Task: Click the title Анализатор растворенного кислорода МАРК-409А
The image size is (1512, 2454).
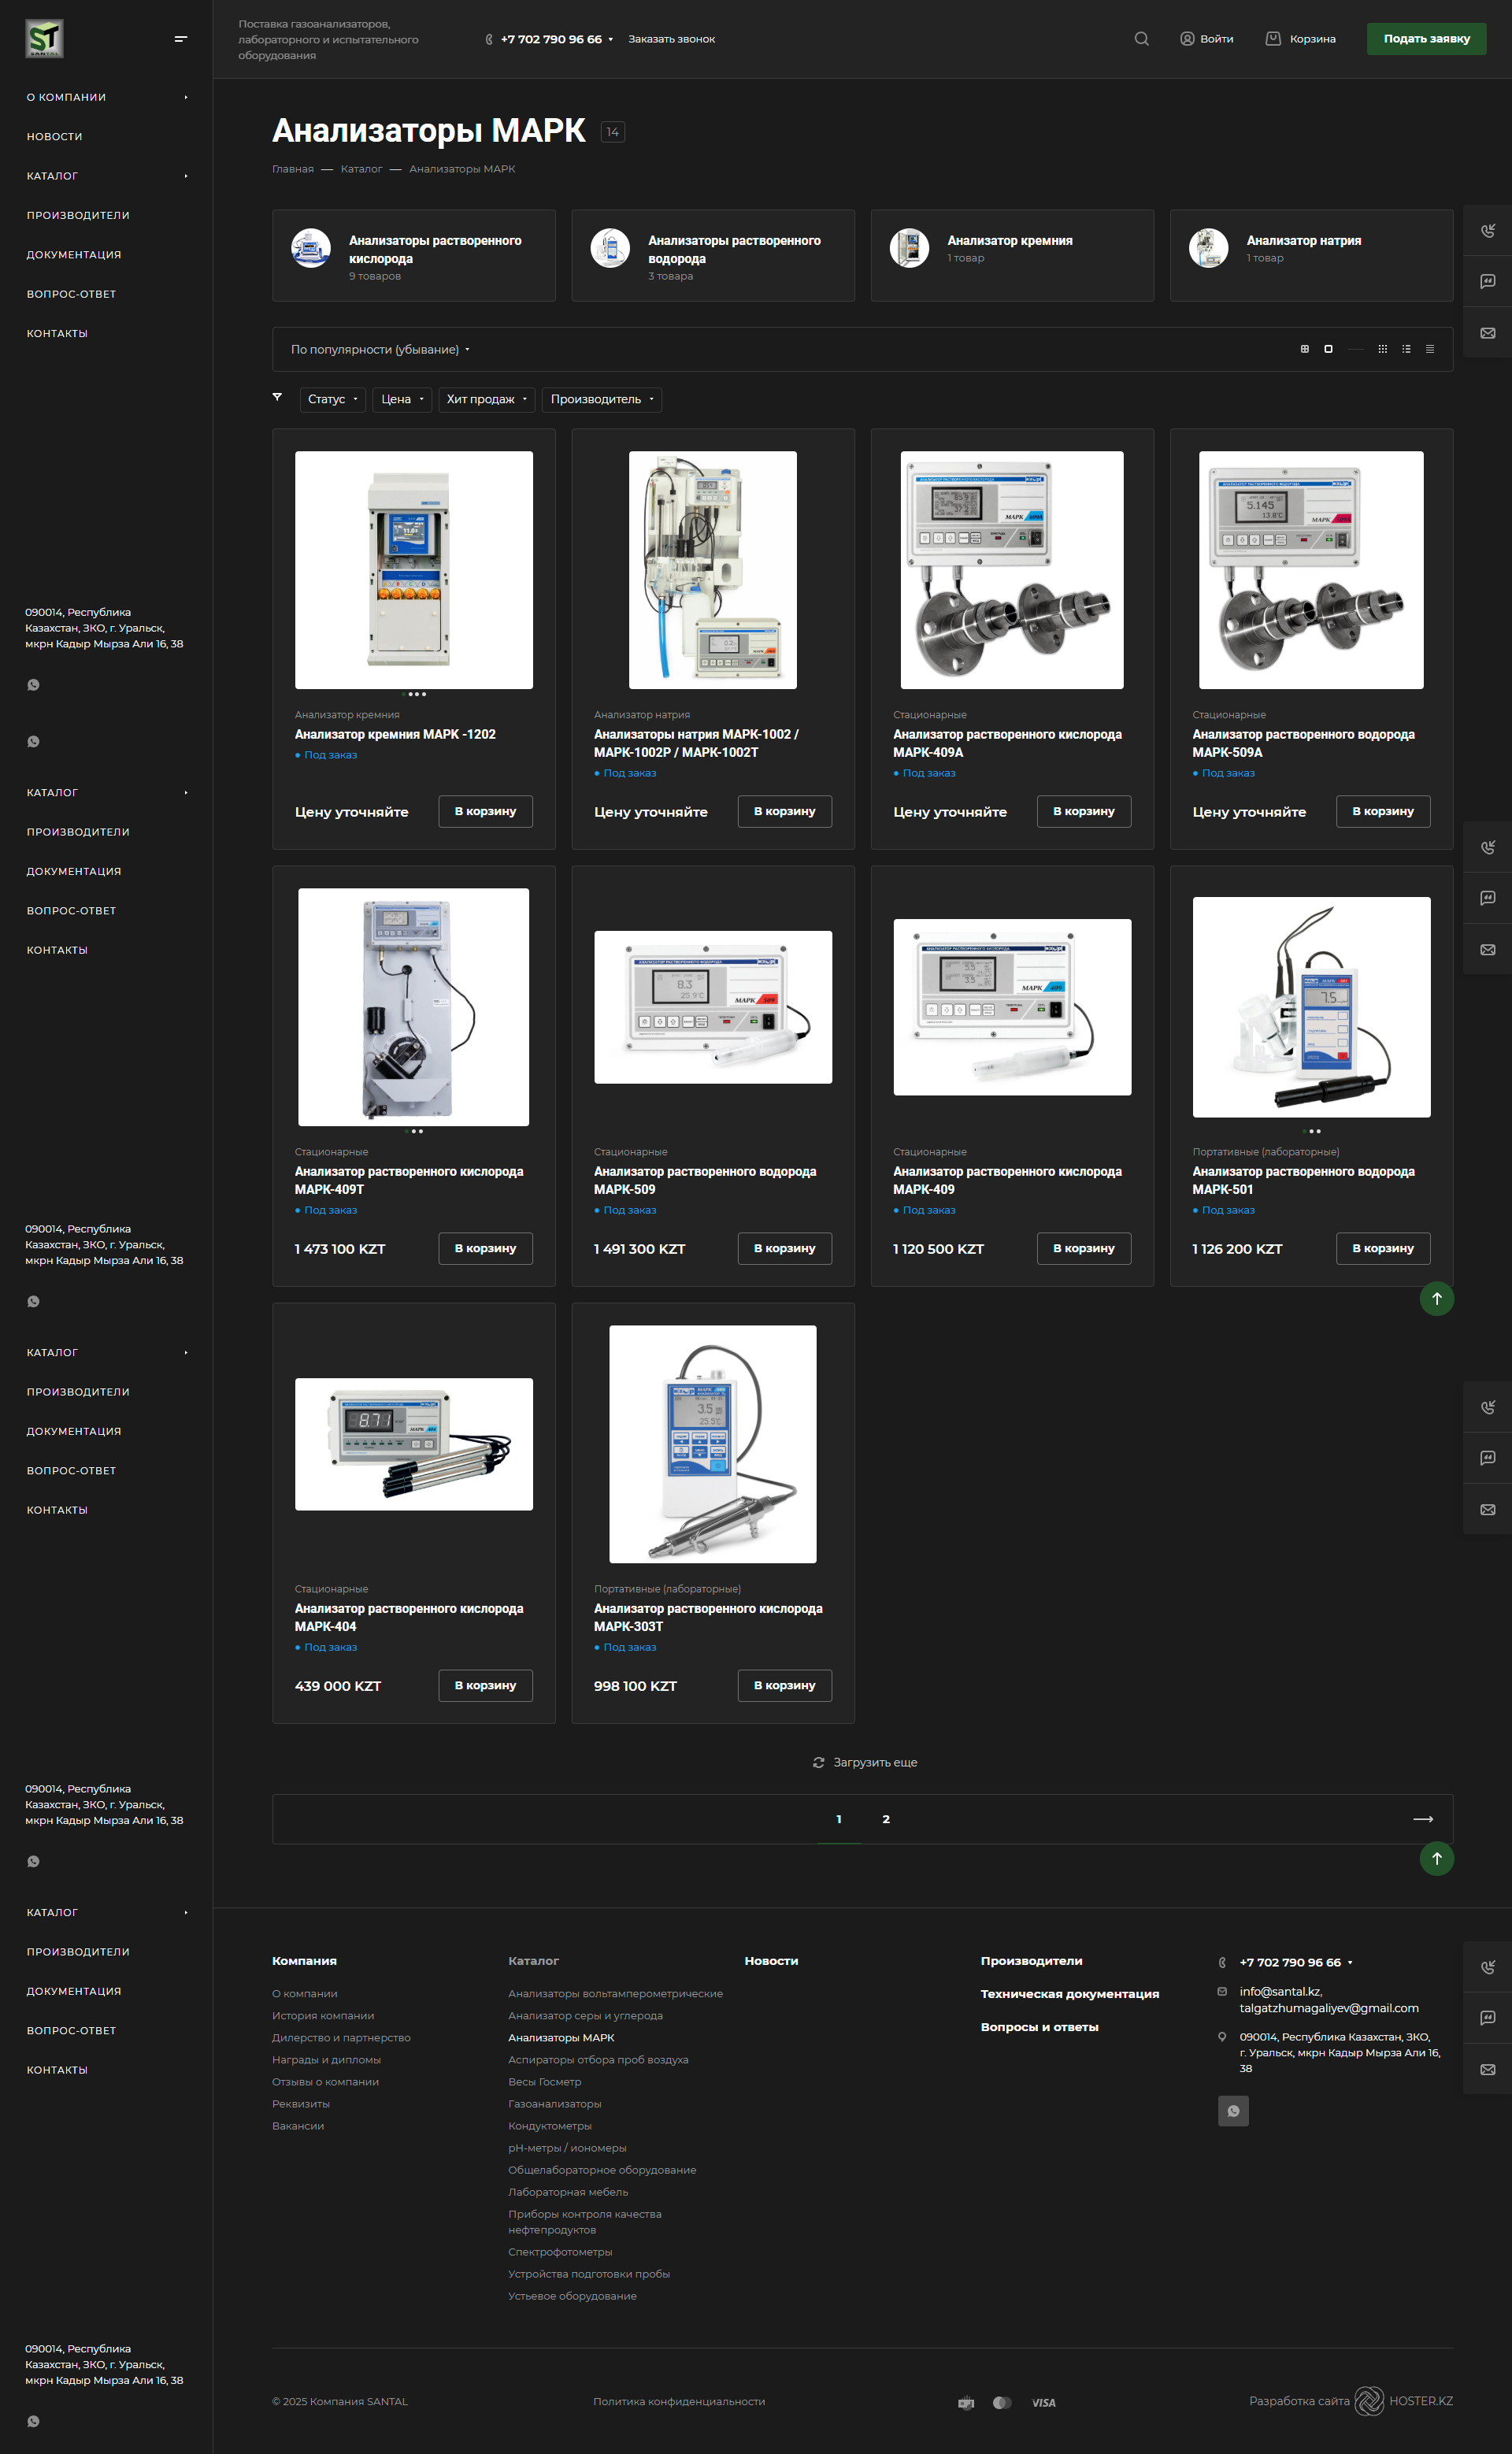Action: (1007, 743)
